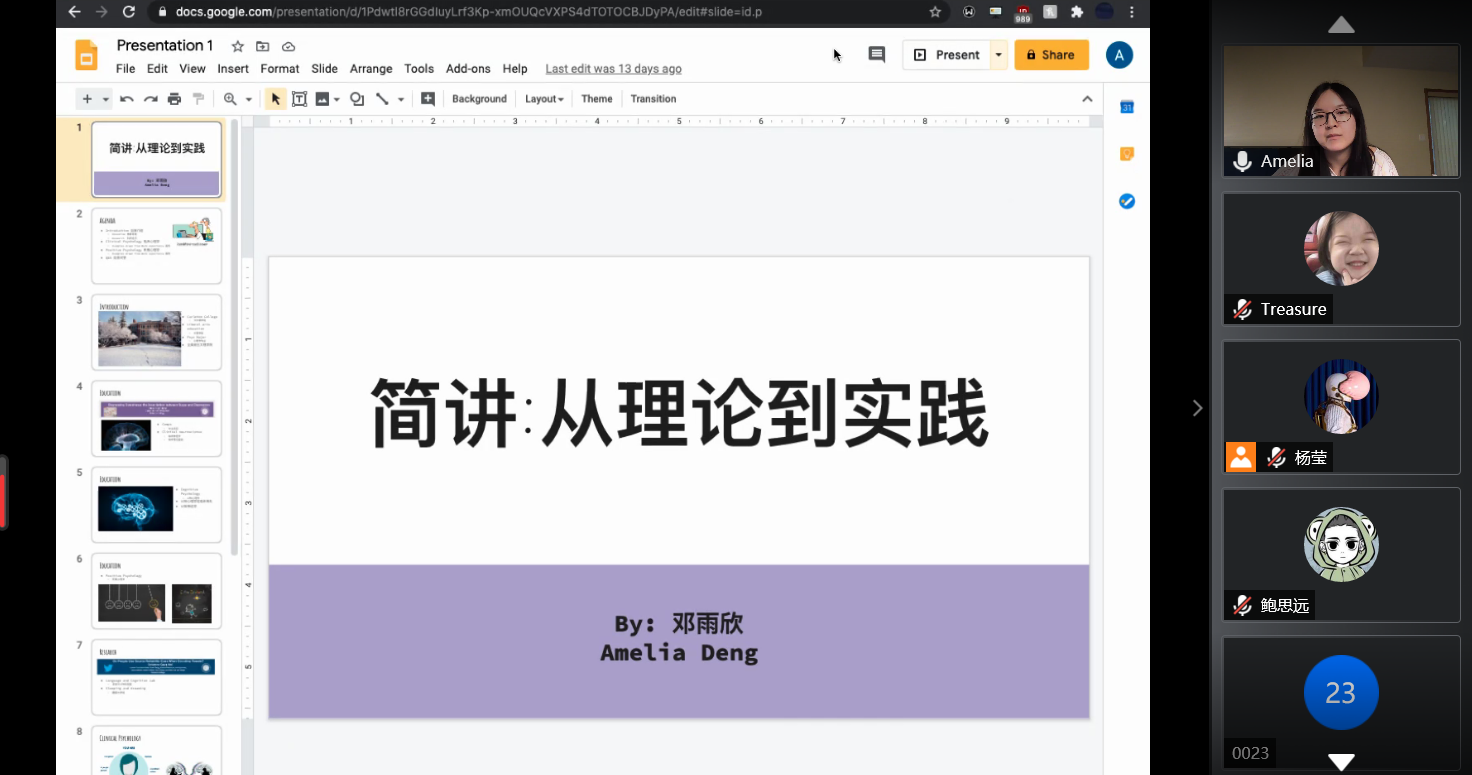Open the File menu
The height and width of the screenshot is (775, 1472).
(x=126, y=69)
